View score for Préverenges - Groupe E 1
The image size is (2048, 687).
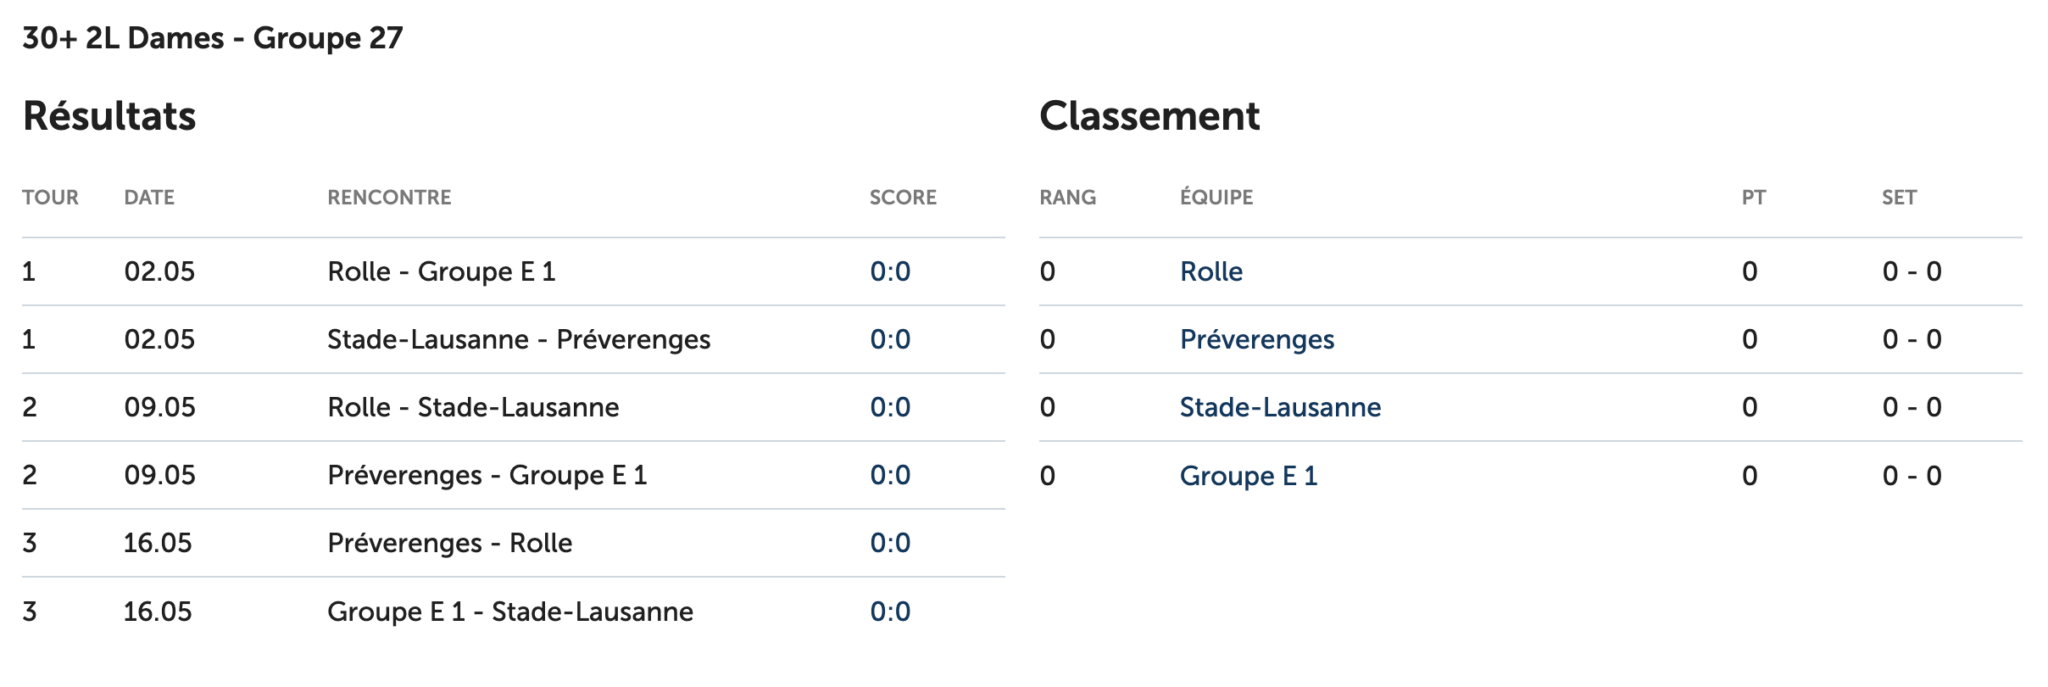point(890,475)
